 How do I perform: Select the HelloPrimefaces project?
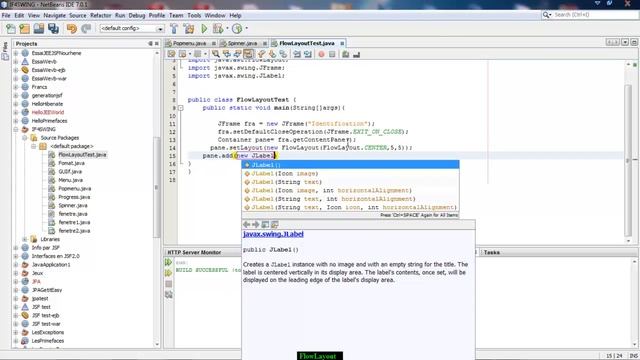click(x=49, y=121)
